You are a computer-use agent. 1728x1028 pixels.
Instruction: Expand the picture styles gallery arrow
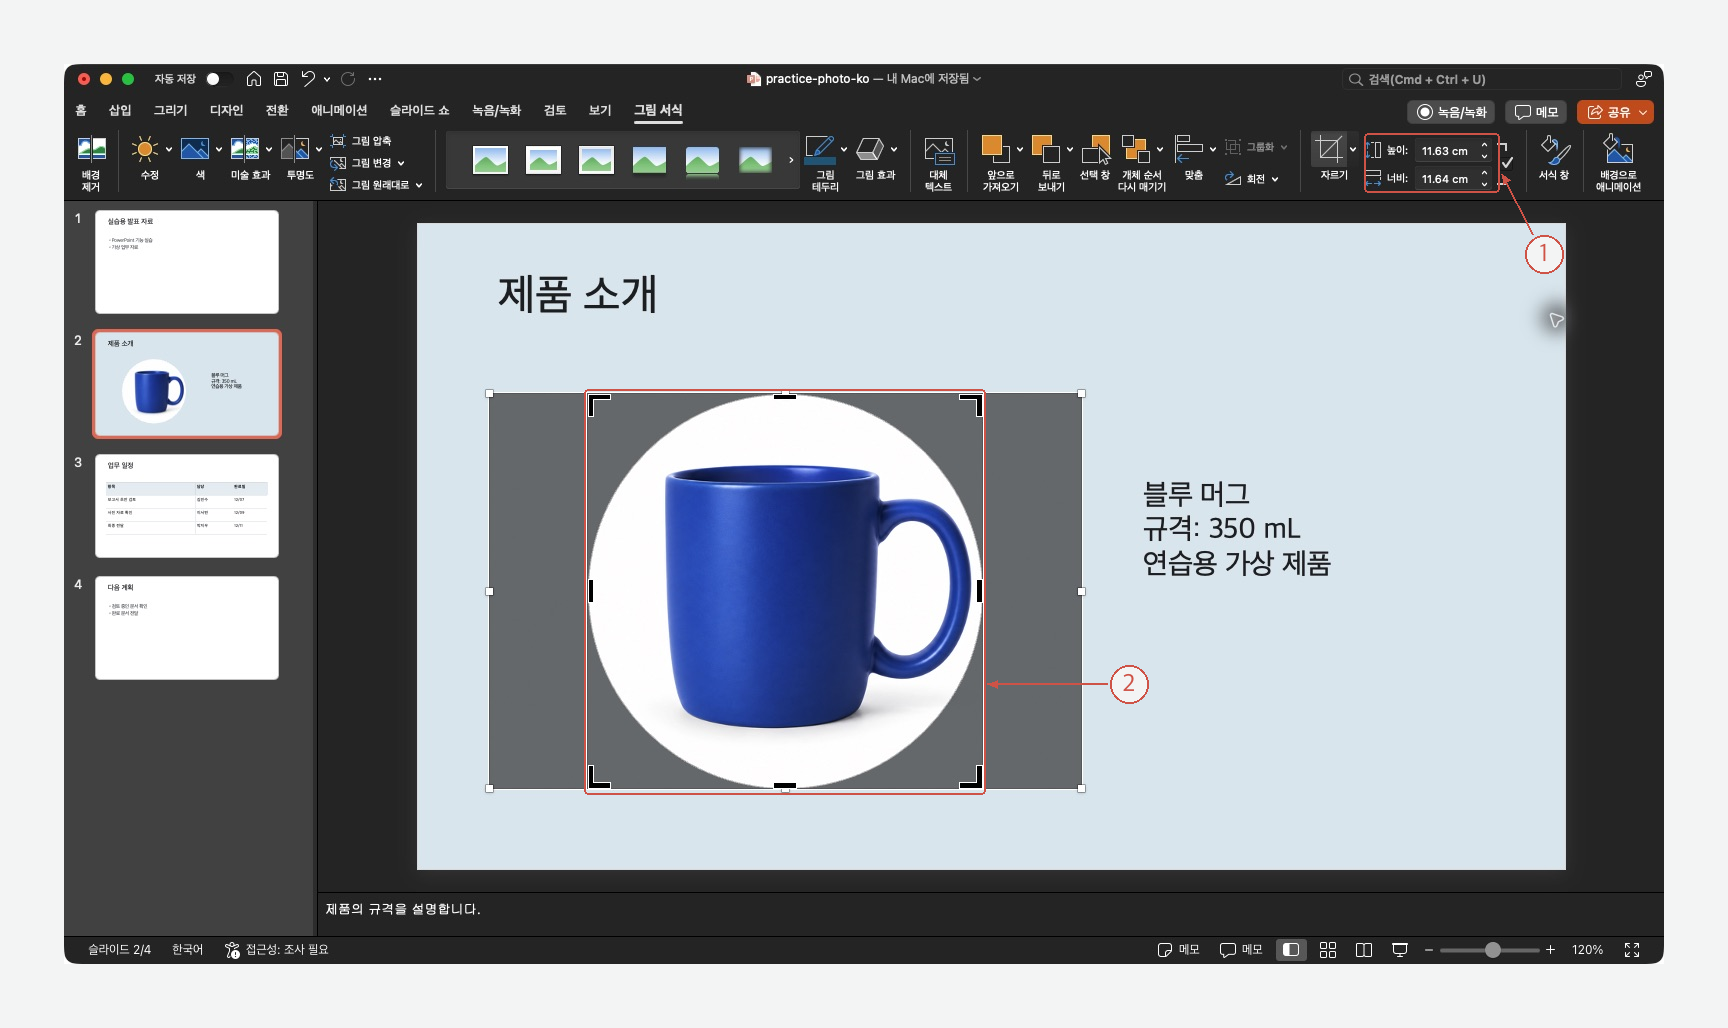[791, 160]
